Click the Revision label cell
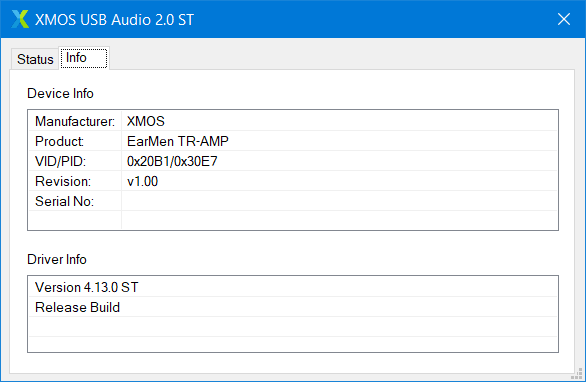 pos(75,181)
